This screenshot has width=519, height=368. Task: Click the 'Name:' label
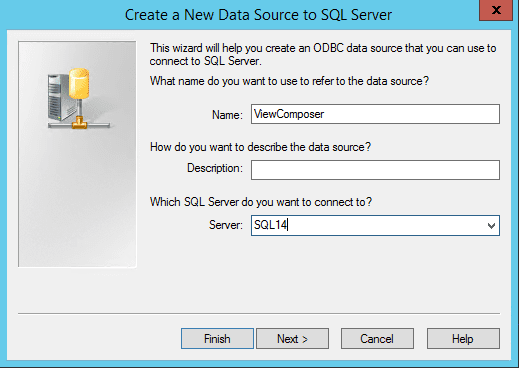coord(227,115)
